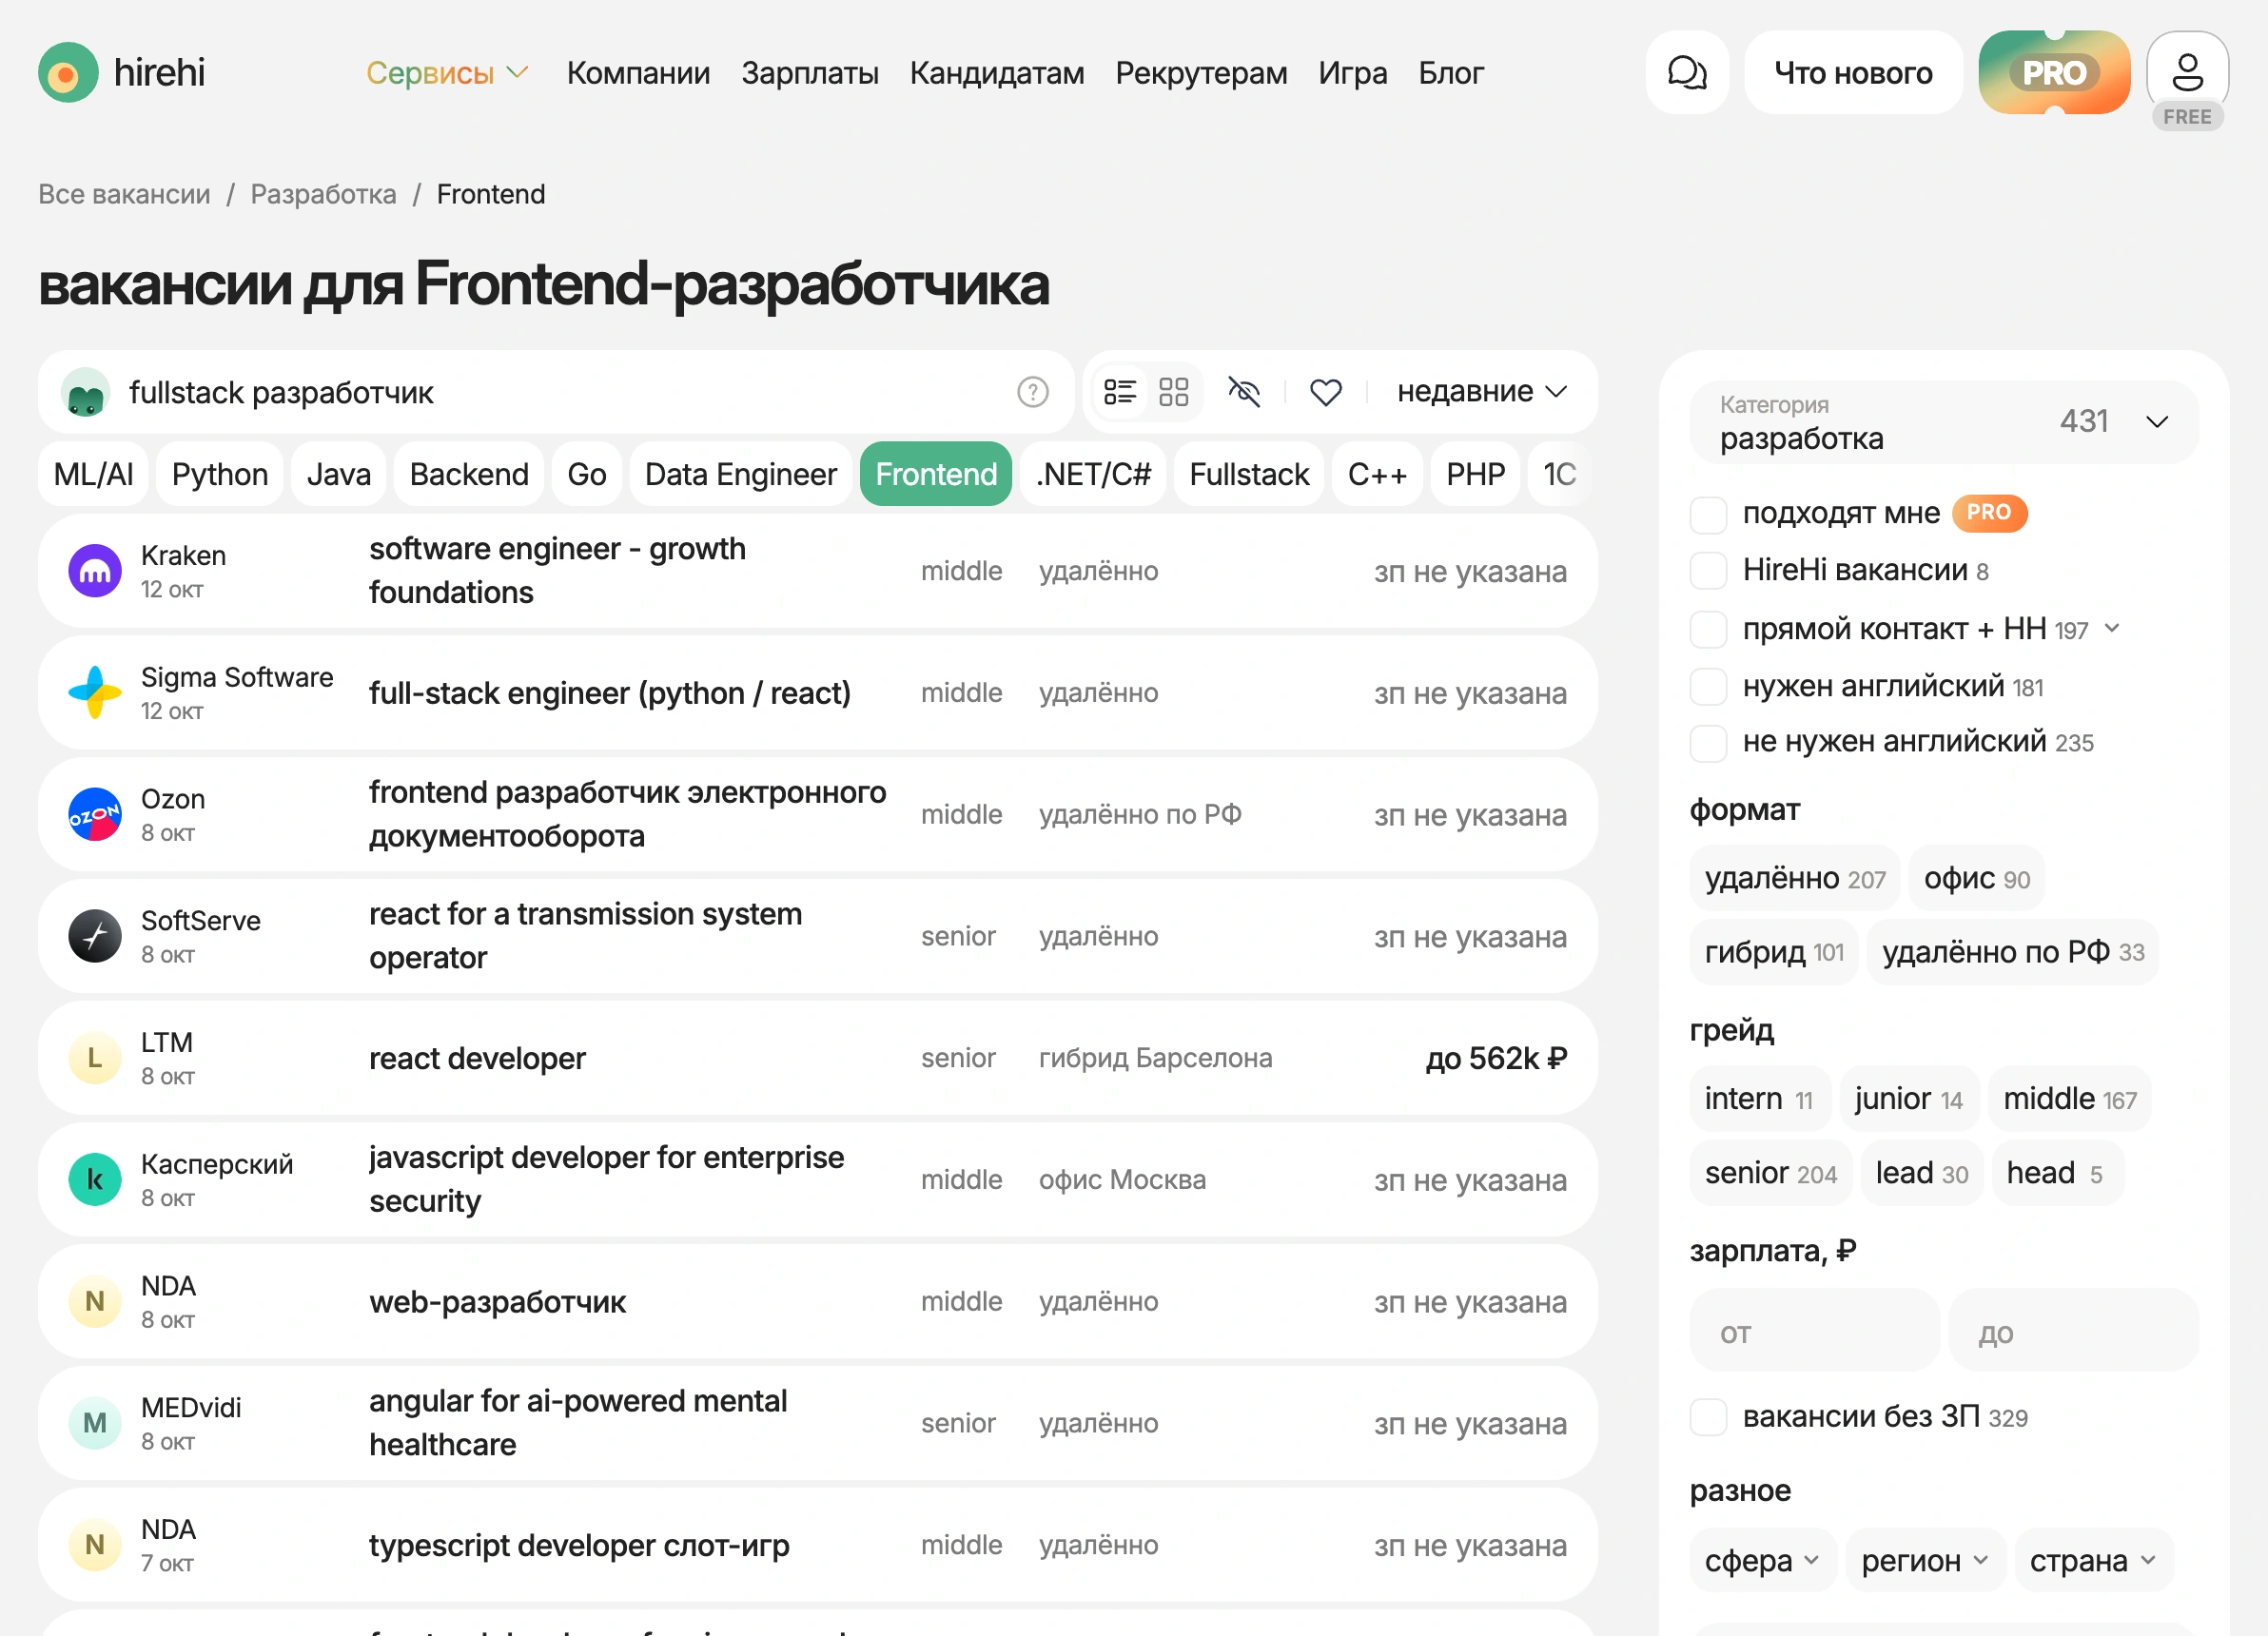The image size is (2268, 1636).
Task: Toggle hidden vacancies eye icon
Action: [x=1244, y=392]
